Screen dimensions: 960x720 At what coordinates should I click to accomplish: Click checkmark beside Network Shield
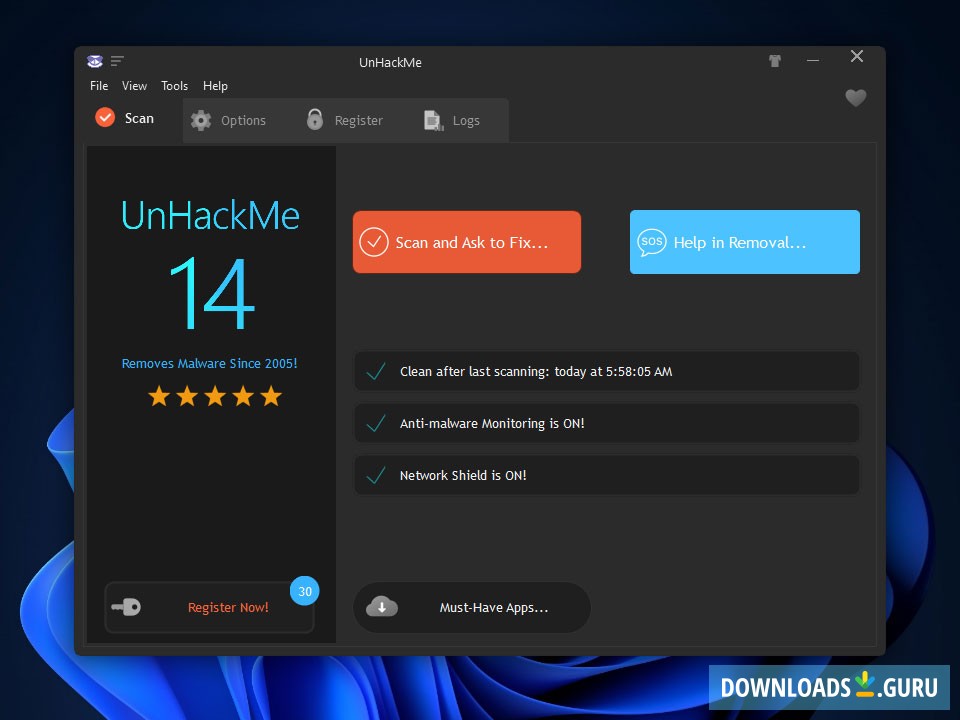(375, 475)
